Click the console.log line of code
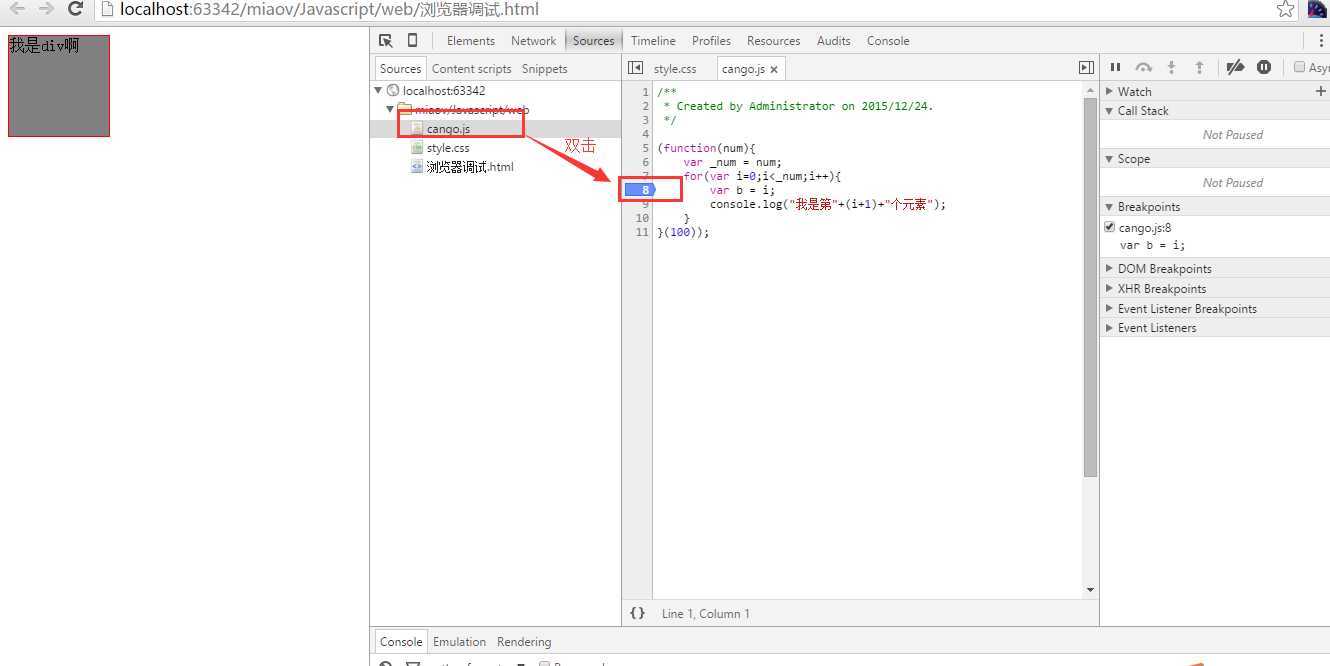This screenshot has width=1330, height=666. tap(827, 204)
